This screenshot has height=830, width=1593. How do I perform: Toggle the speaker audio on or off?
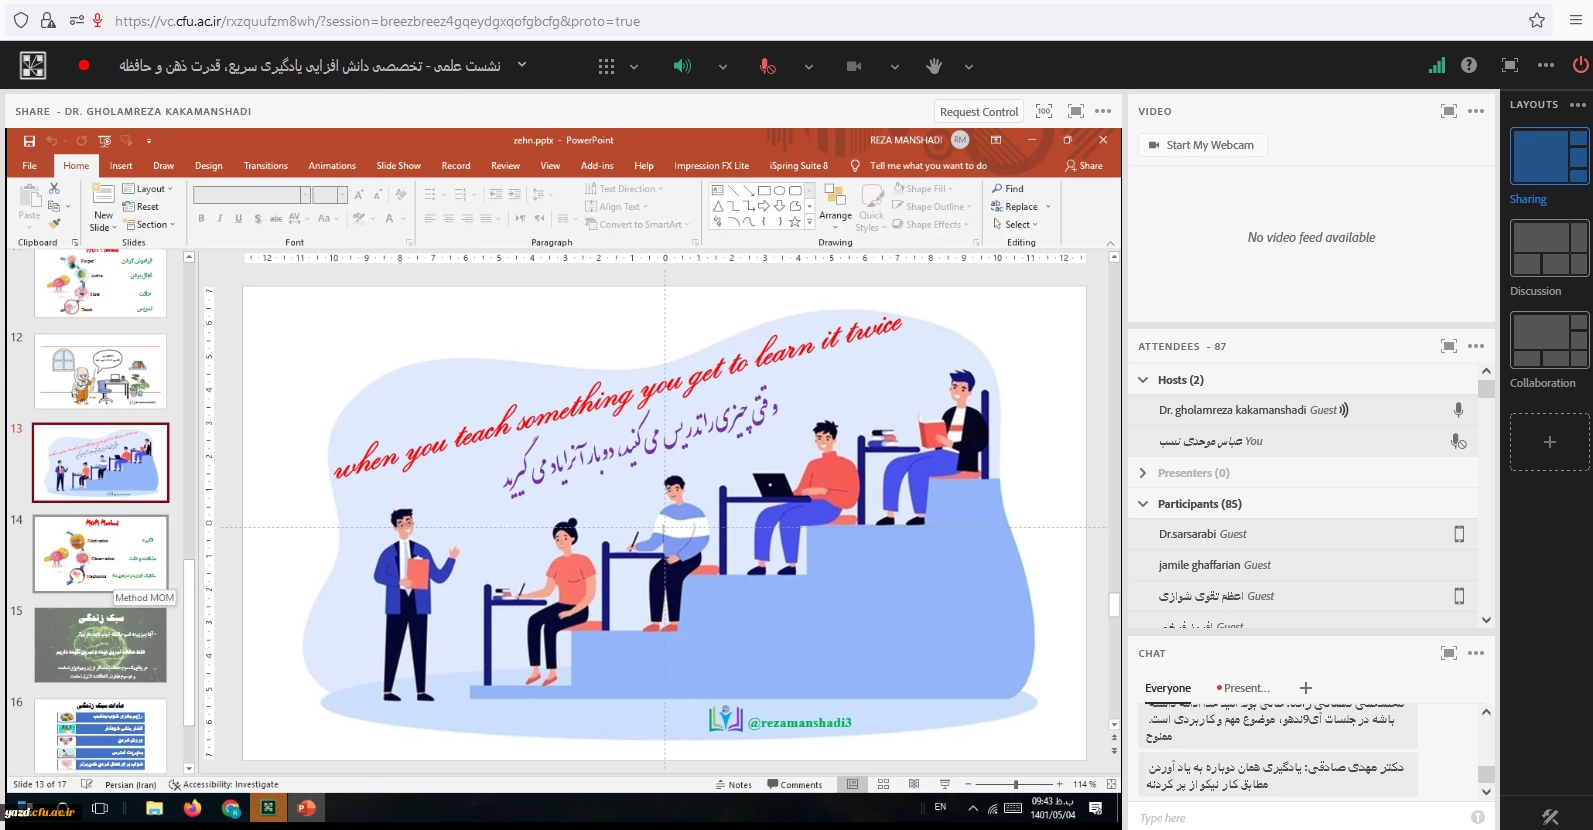pyautogui.click(x=682, y=66)
